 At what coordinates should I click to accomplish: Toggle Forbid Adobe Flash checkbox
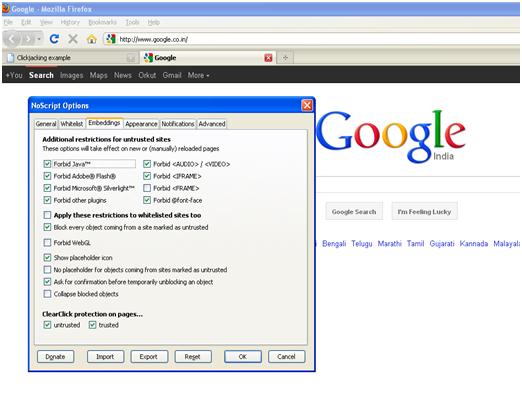point(47,176)
